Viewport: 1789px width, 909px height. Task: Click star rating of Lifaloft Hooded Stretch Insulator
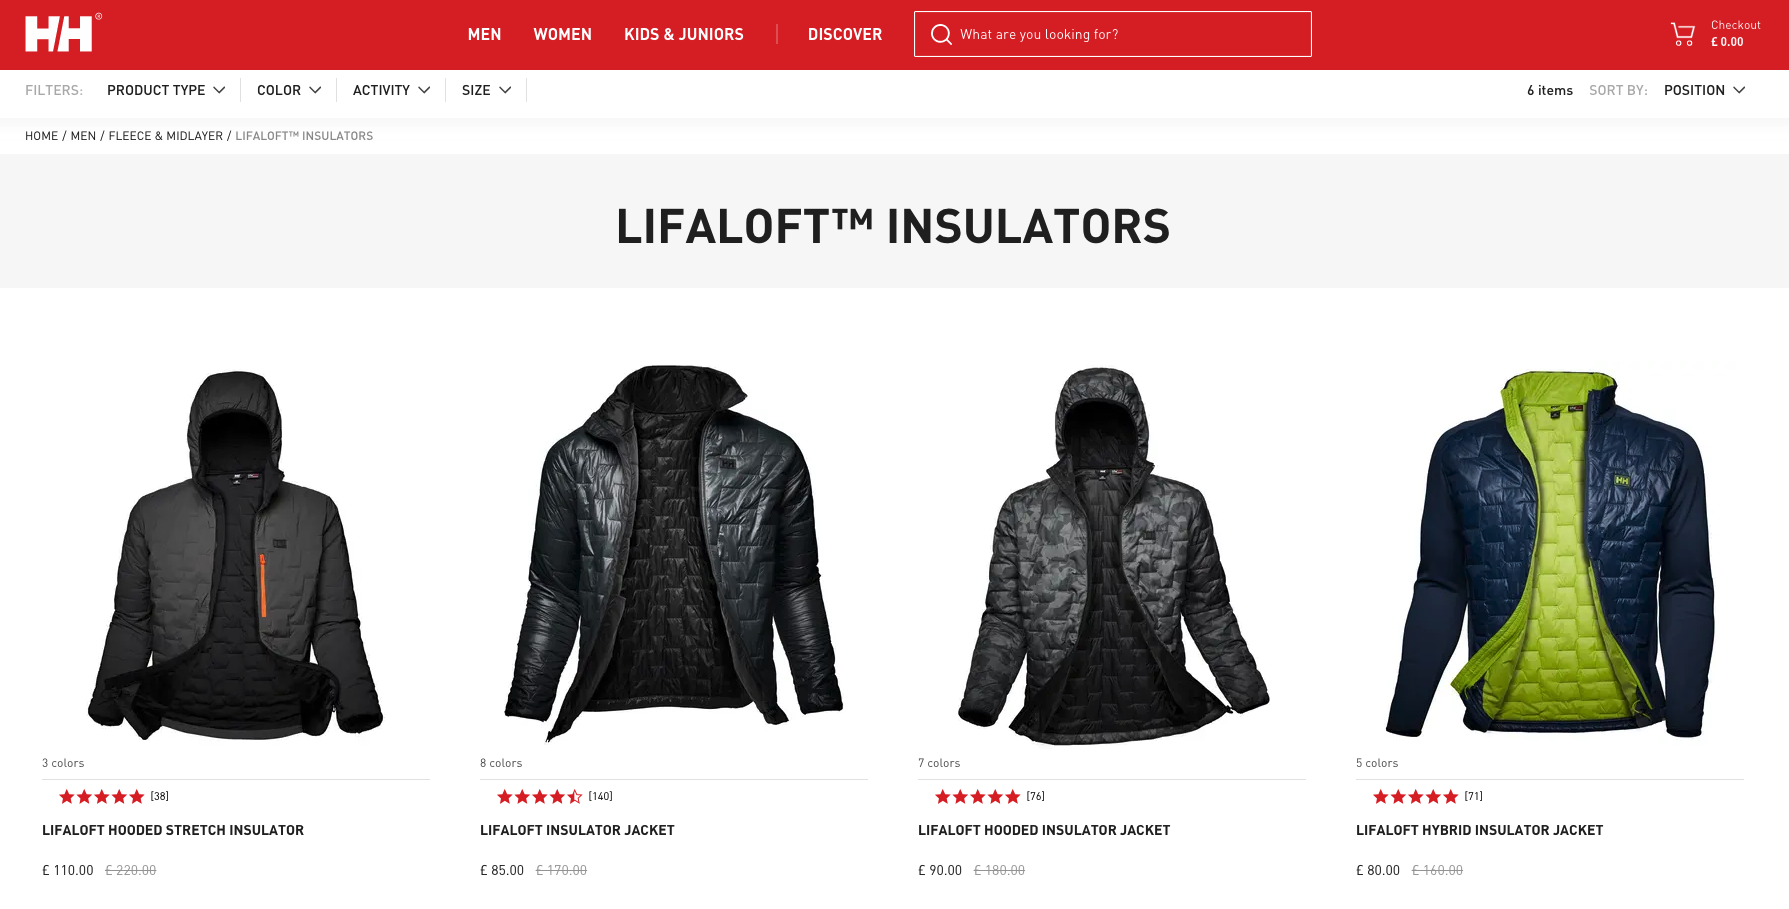(x=102, y=797)
